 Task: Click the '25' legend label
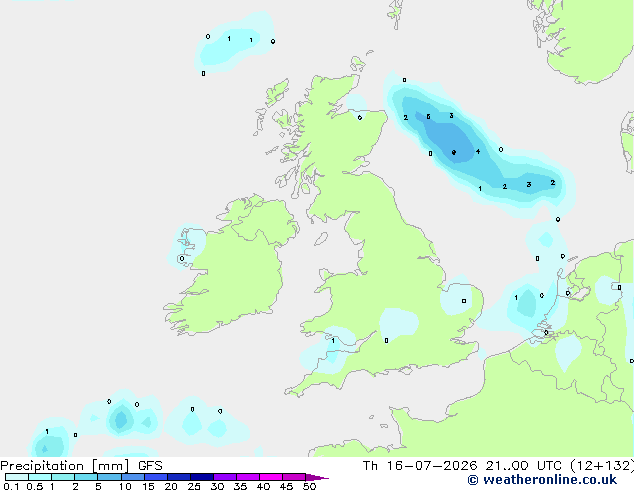[194, 486]
